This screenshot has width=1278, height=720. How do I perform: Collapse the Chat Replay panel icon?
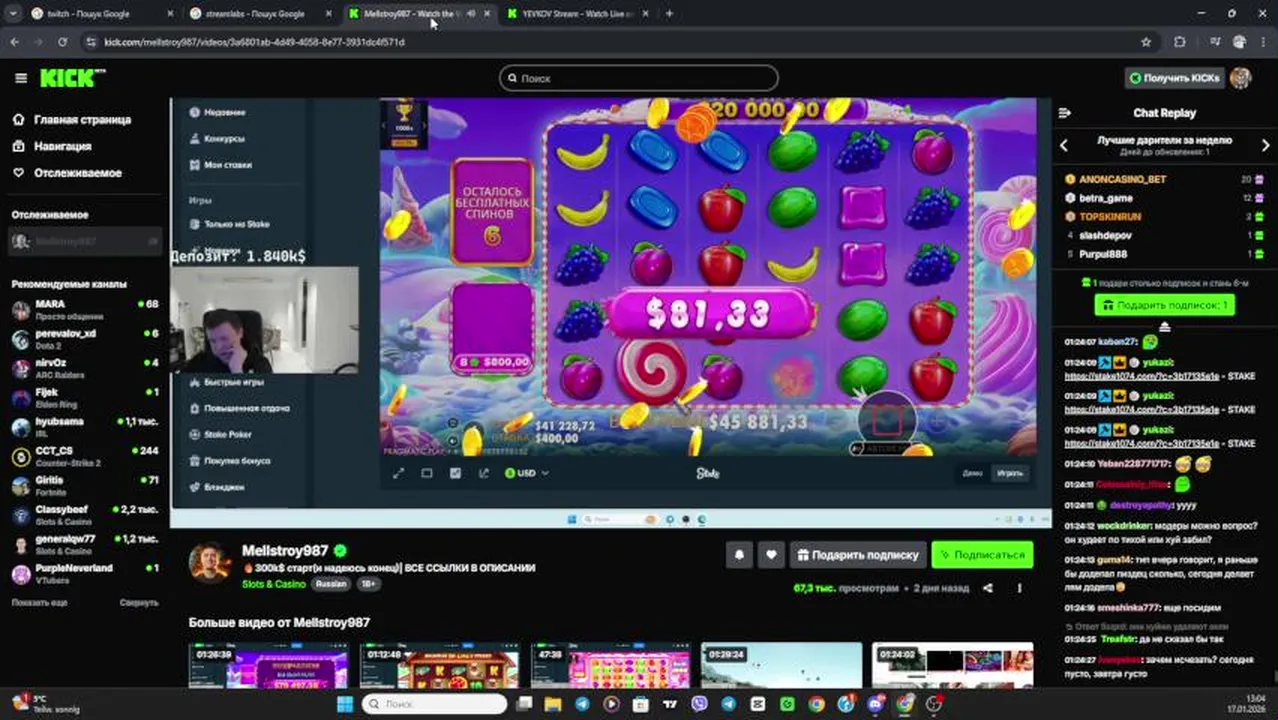pyautogui.click(x=1064, y=113)
